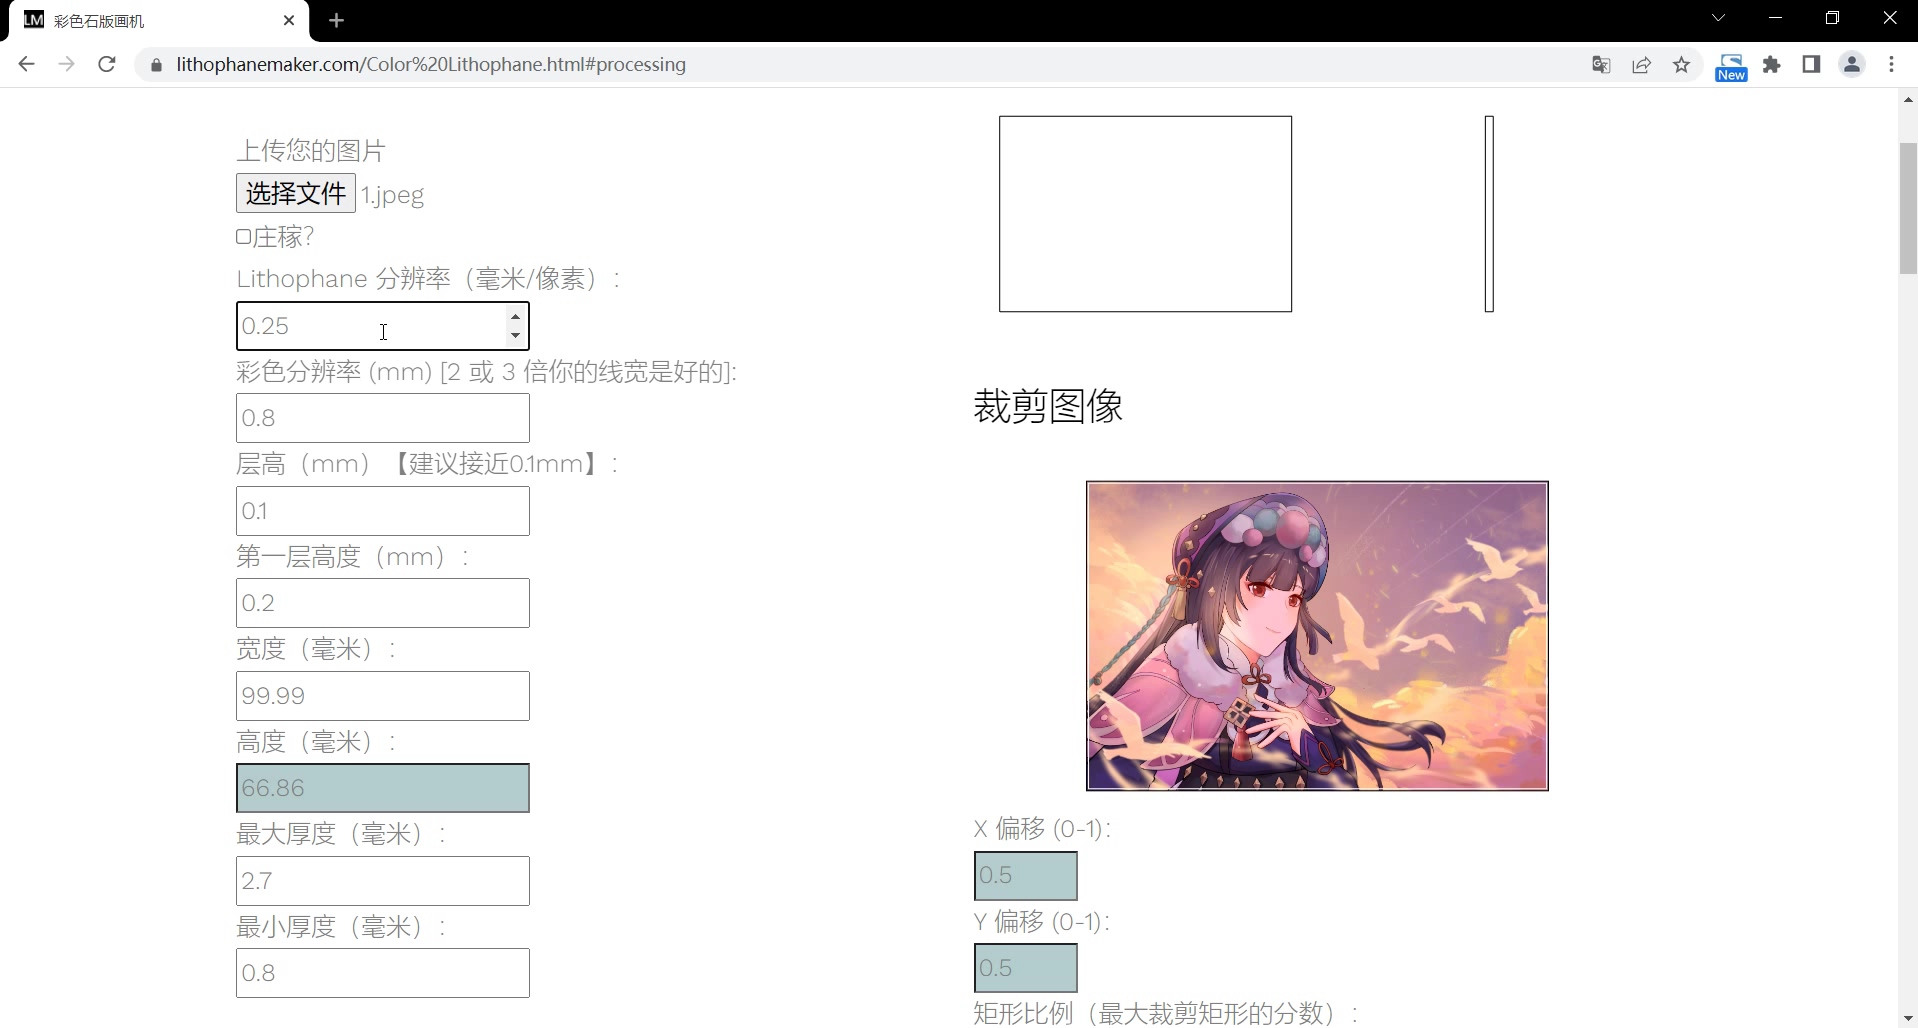This screenshot has width=1918, height=1028.
Task: Click the 1.jpeg file name text
Action: click(392, 195)
